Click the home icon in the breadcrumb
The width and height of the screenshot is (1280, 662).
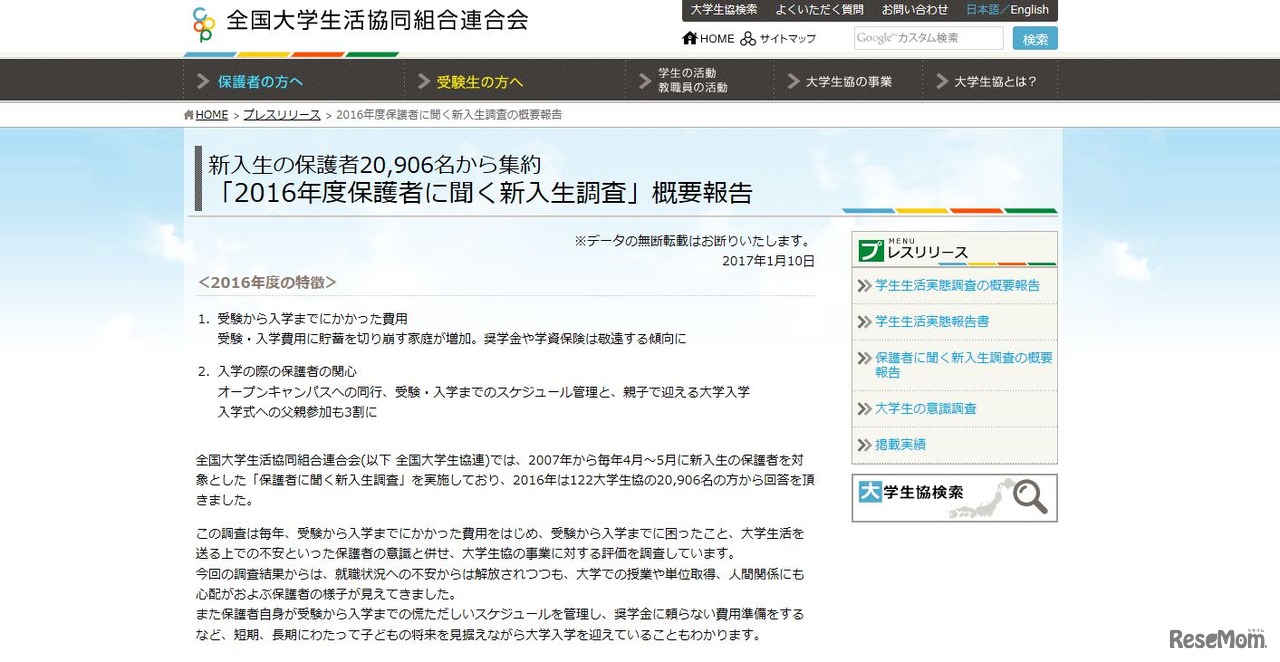(187, 114)
